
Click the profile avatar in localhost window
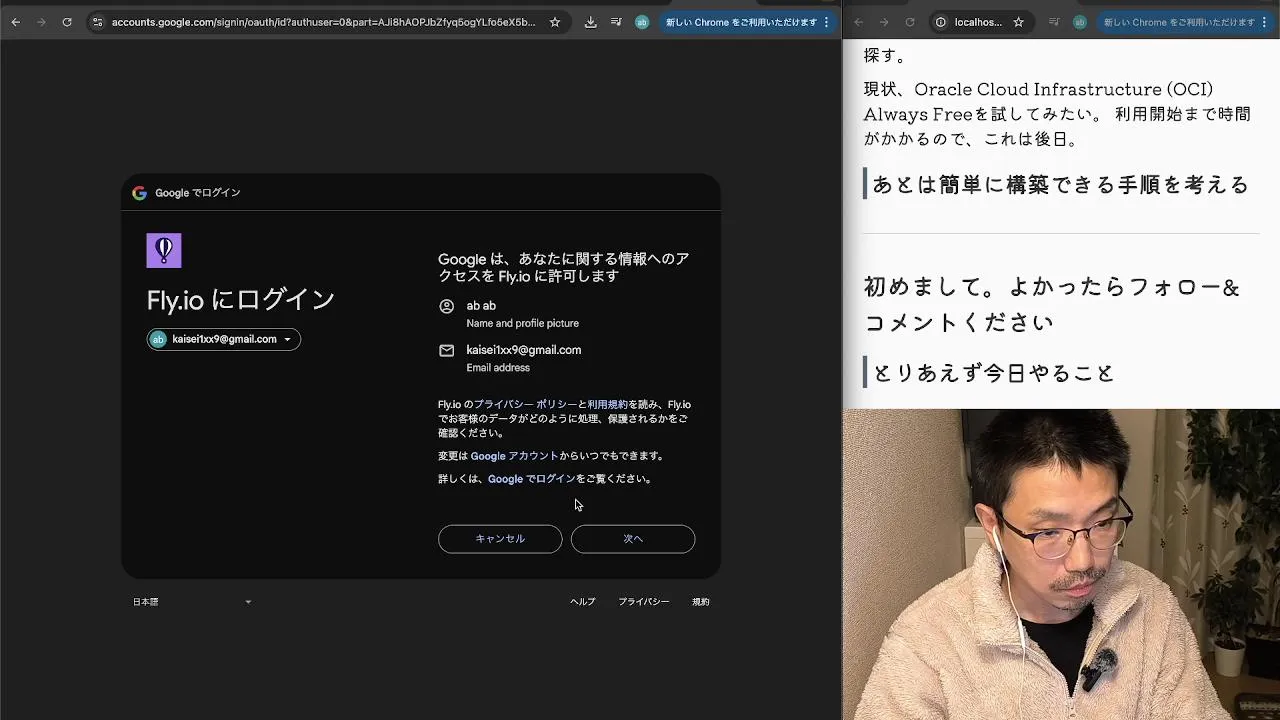(x=1080, y=22)
